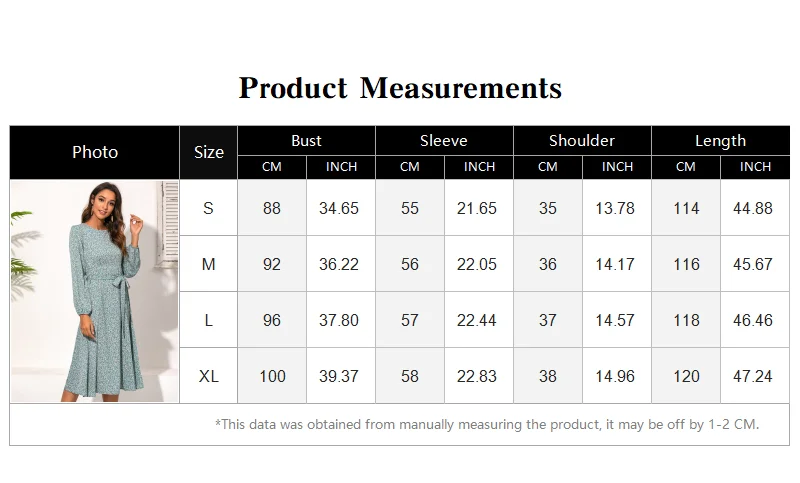The width and height of the screenshot is (800, 483).
Task: Select the 38 shoulder CM cell
Action: [548, 376]
